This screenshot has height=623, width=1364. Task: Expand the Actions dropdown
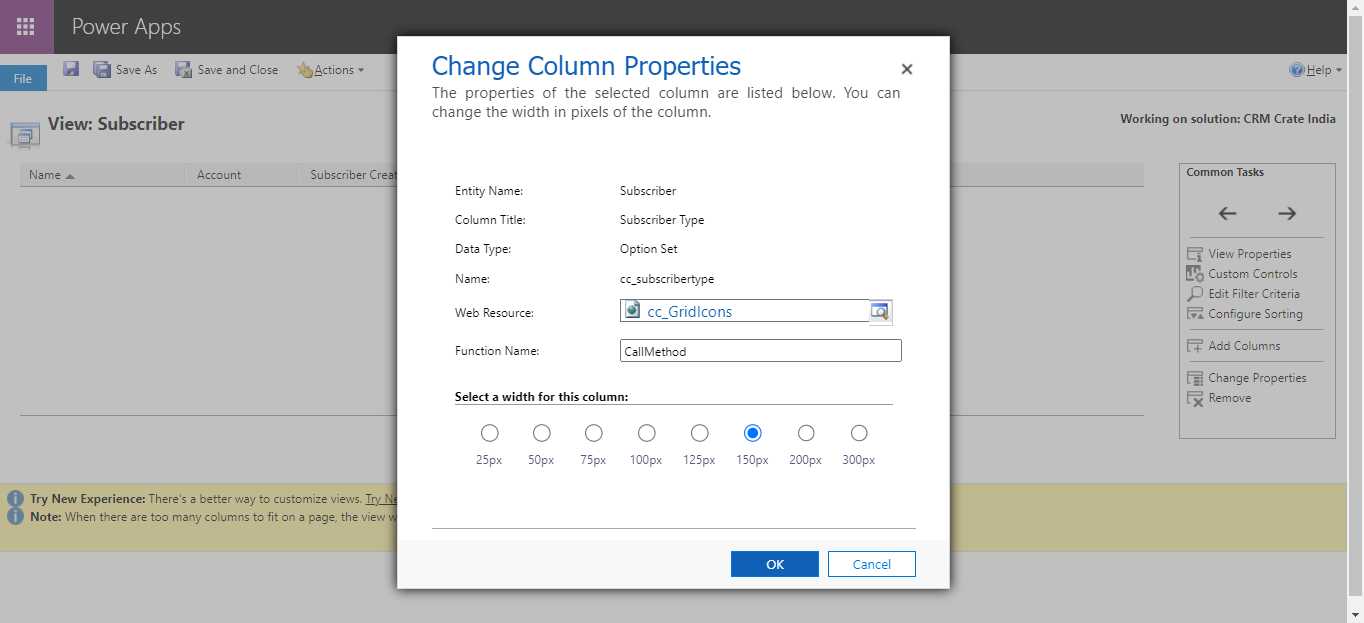tap(332, 69)
